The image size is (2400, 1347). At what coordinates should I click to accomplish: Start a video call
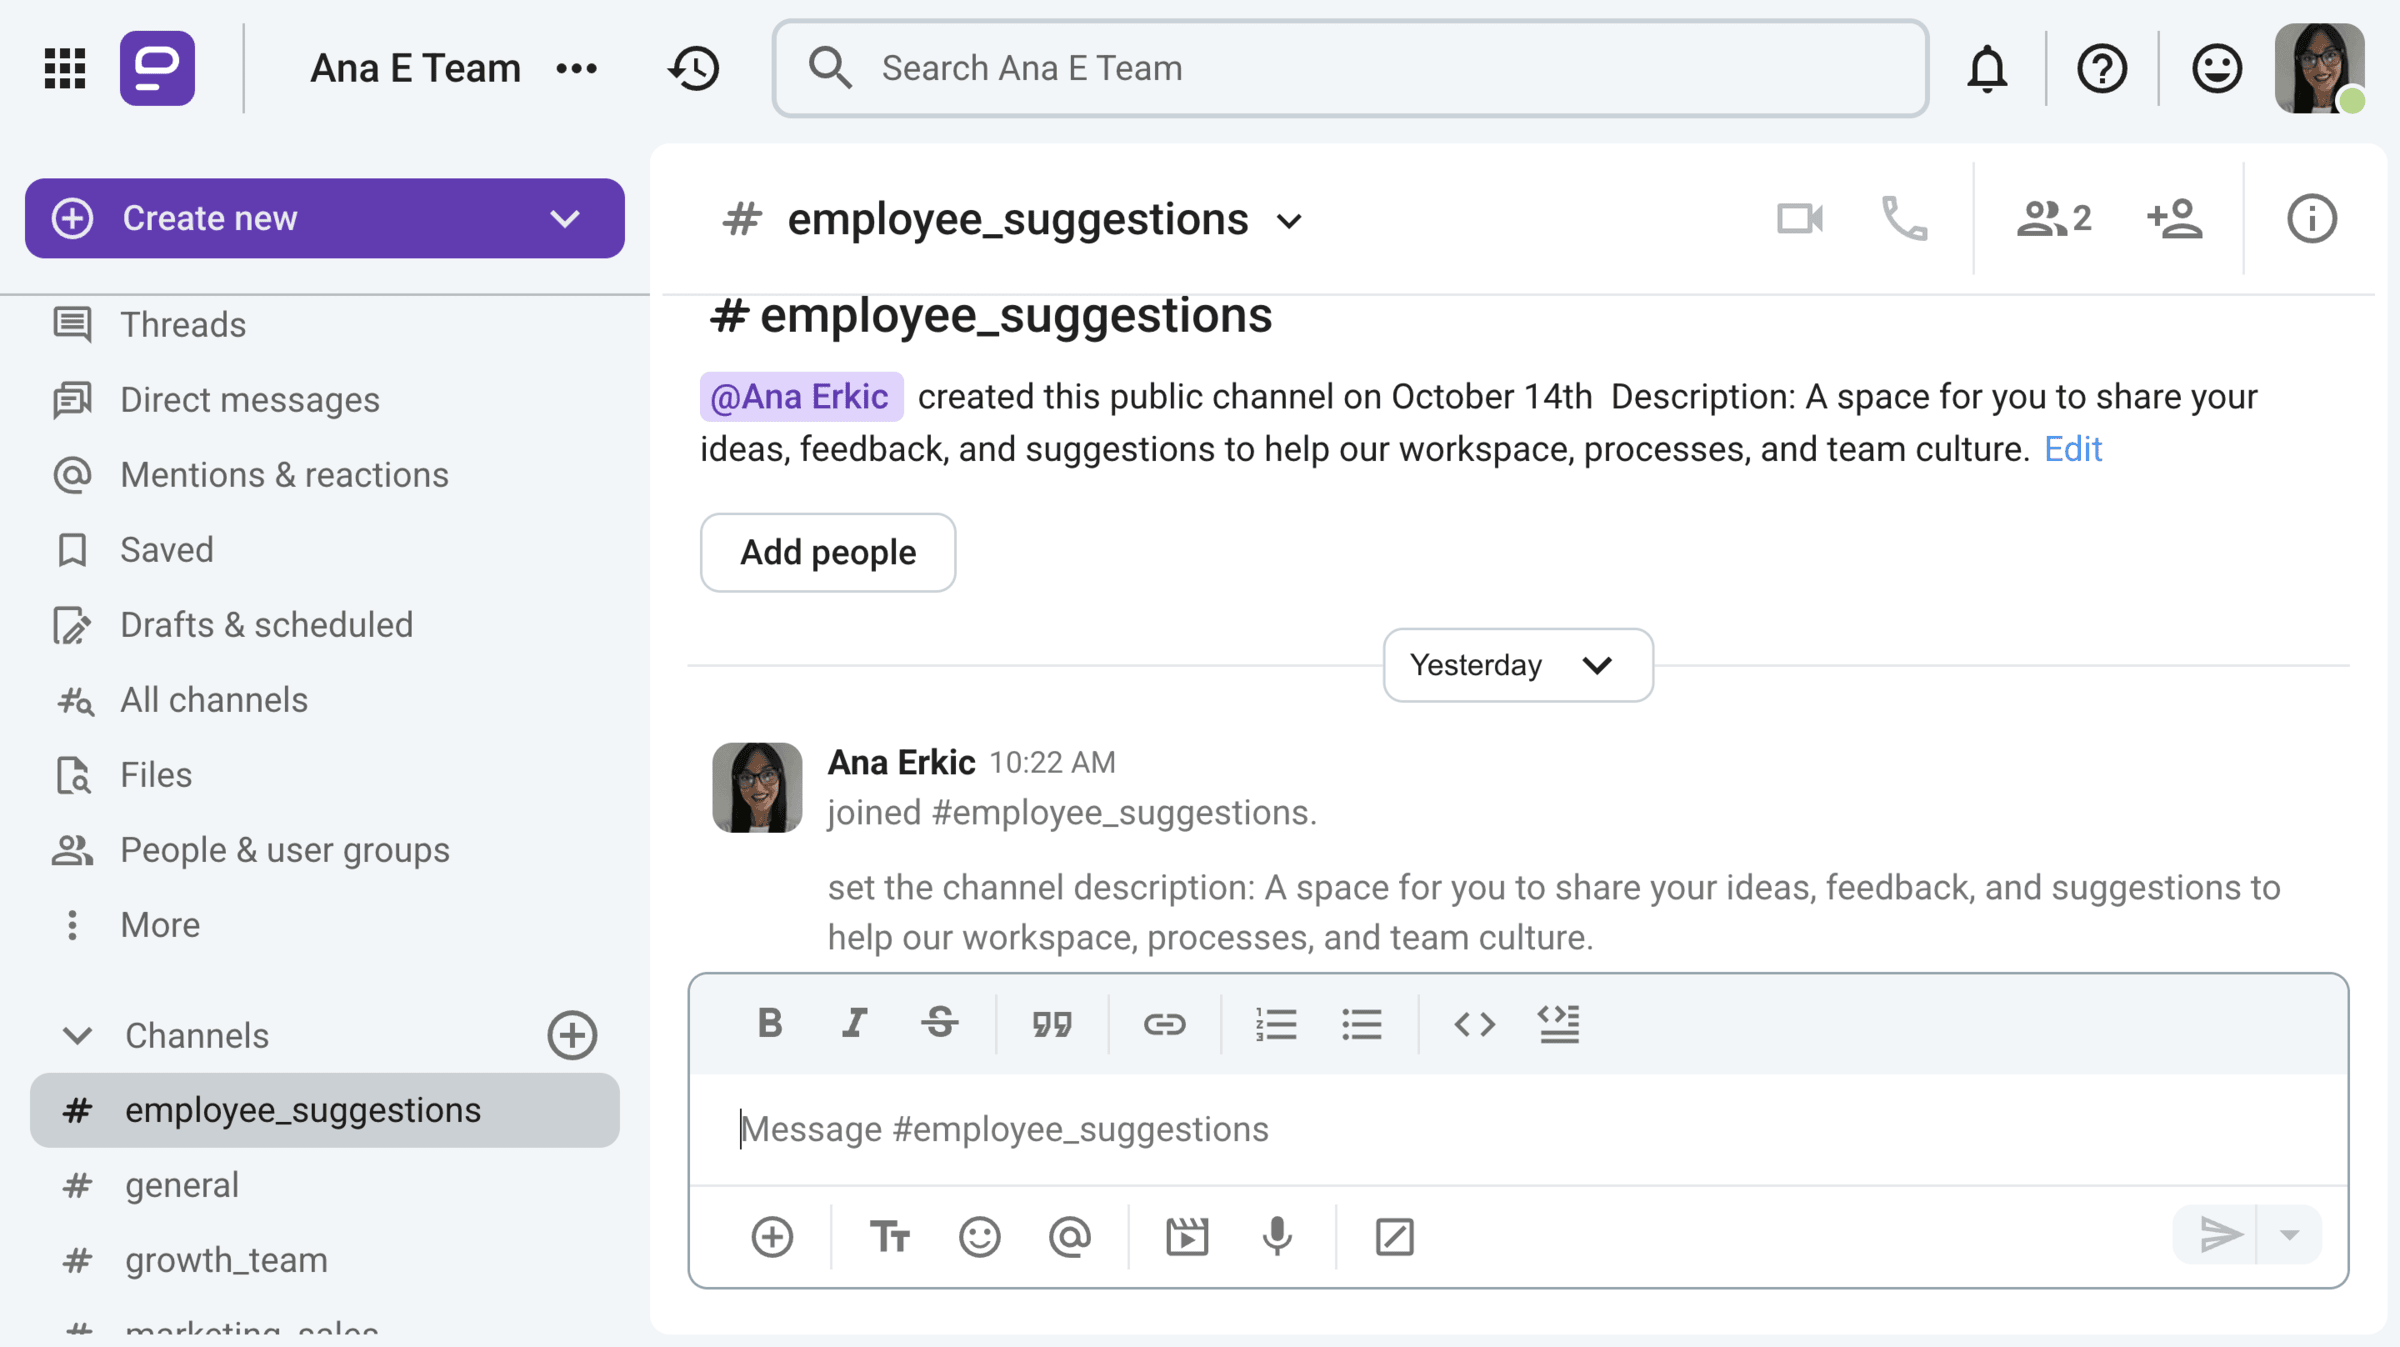[1799, 218]
